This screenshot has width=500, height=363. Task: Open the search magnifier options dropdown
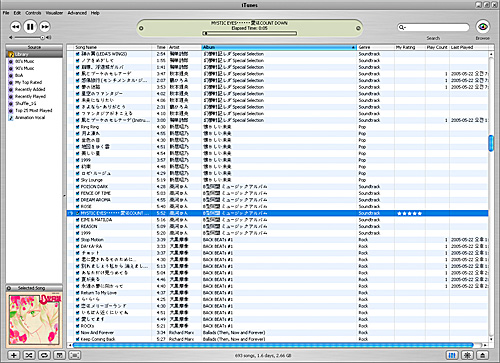coord(403,27)
